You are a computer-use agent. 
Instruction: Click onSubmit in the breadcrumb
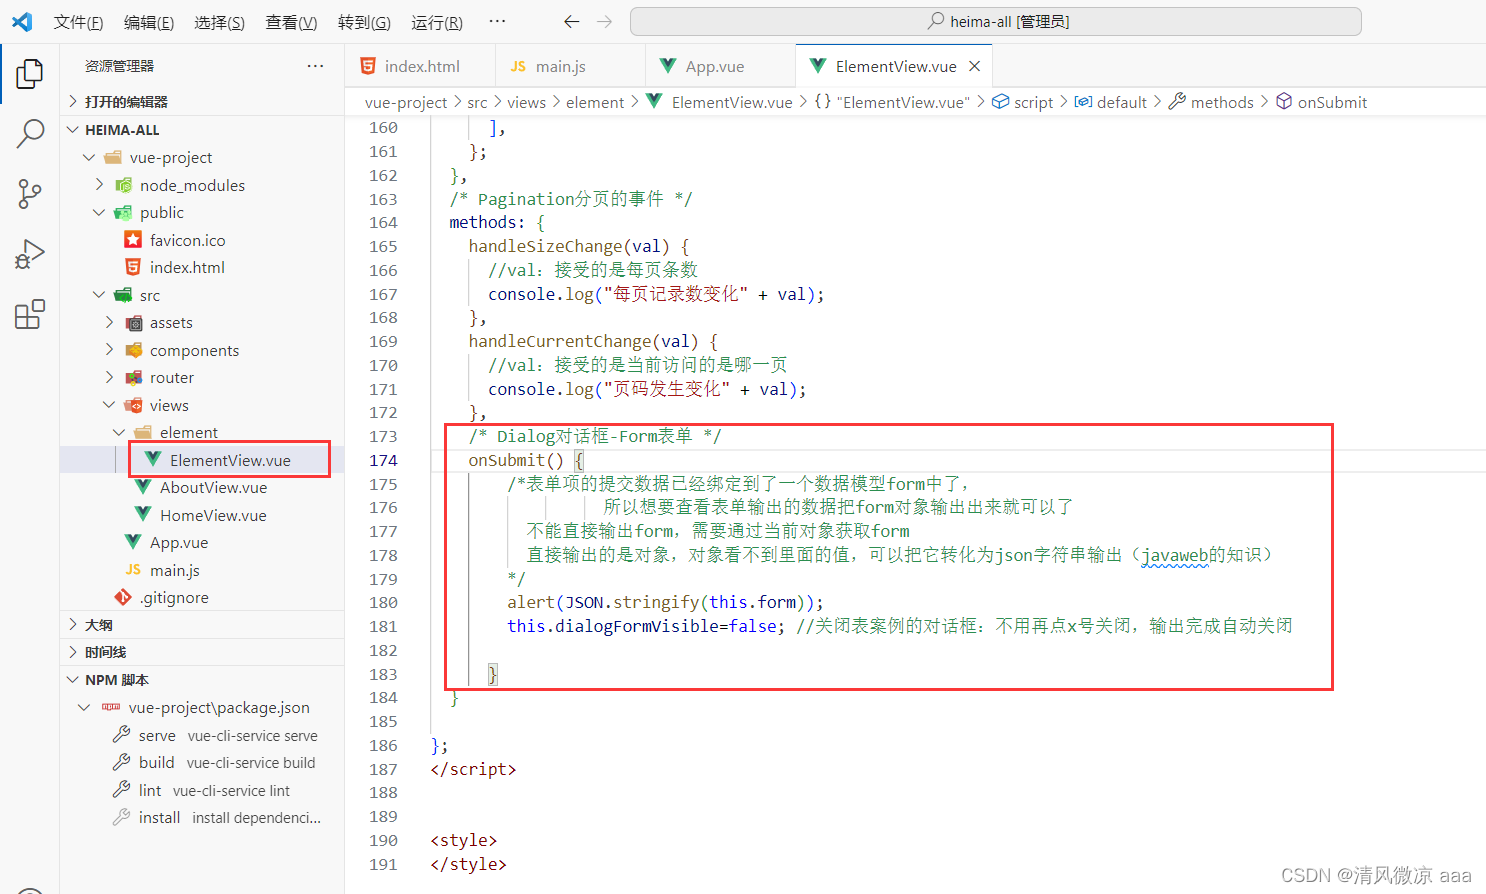(x=1322, y=102)
